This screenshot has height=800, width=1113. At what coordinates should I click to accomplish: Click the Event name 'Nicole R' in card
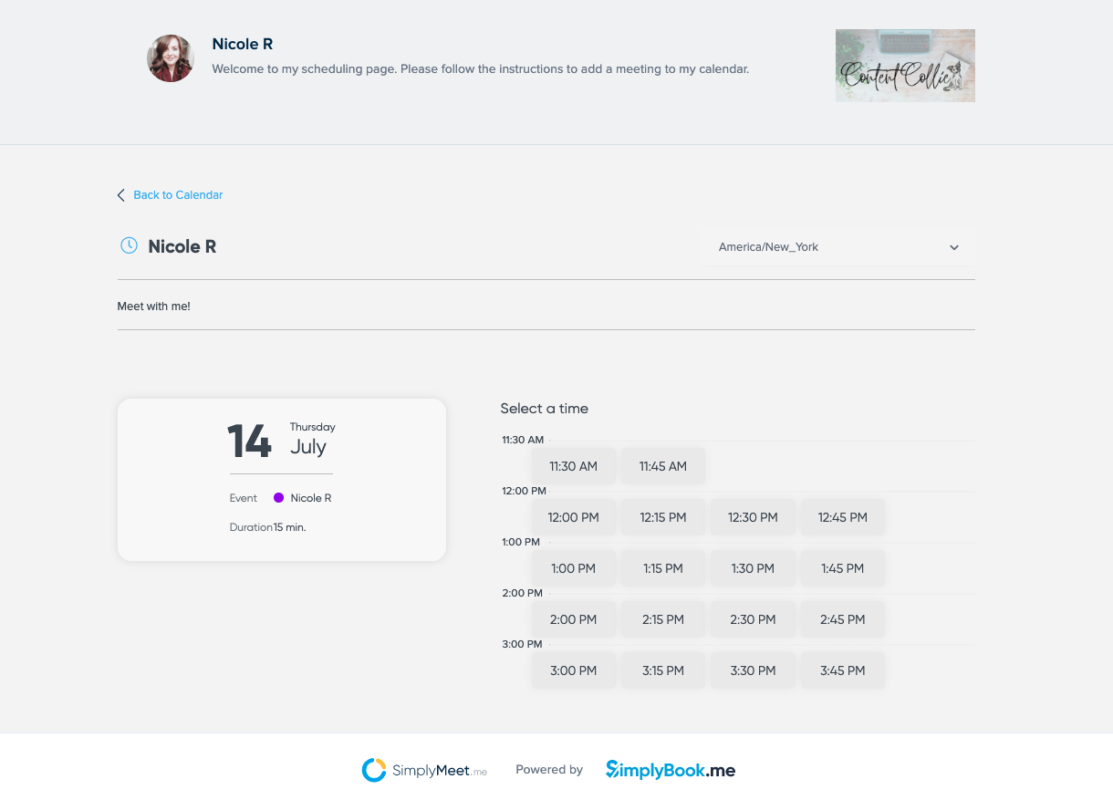311,498
